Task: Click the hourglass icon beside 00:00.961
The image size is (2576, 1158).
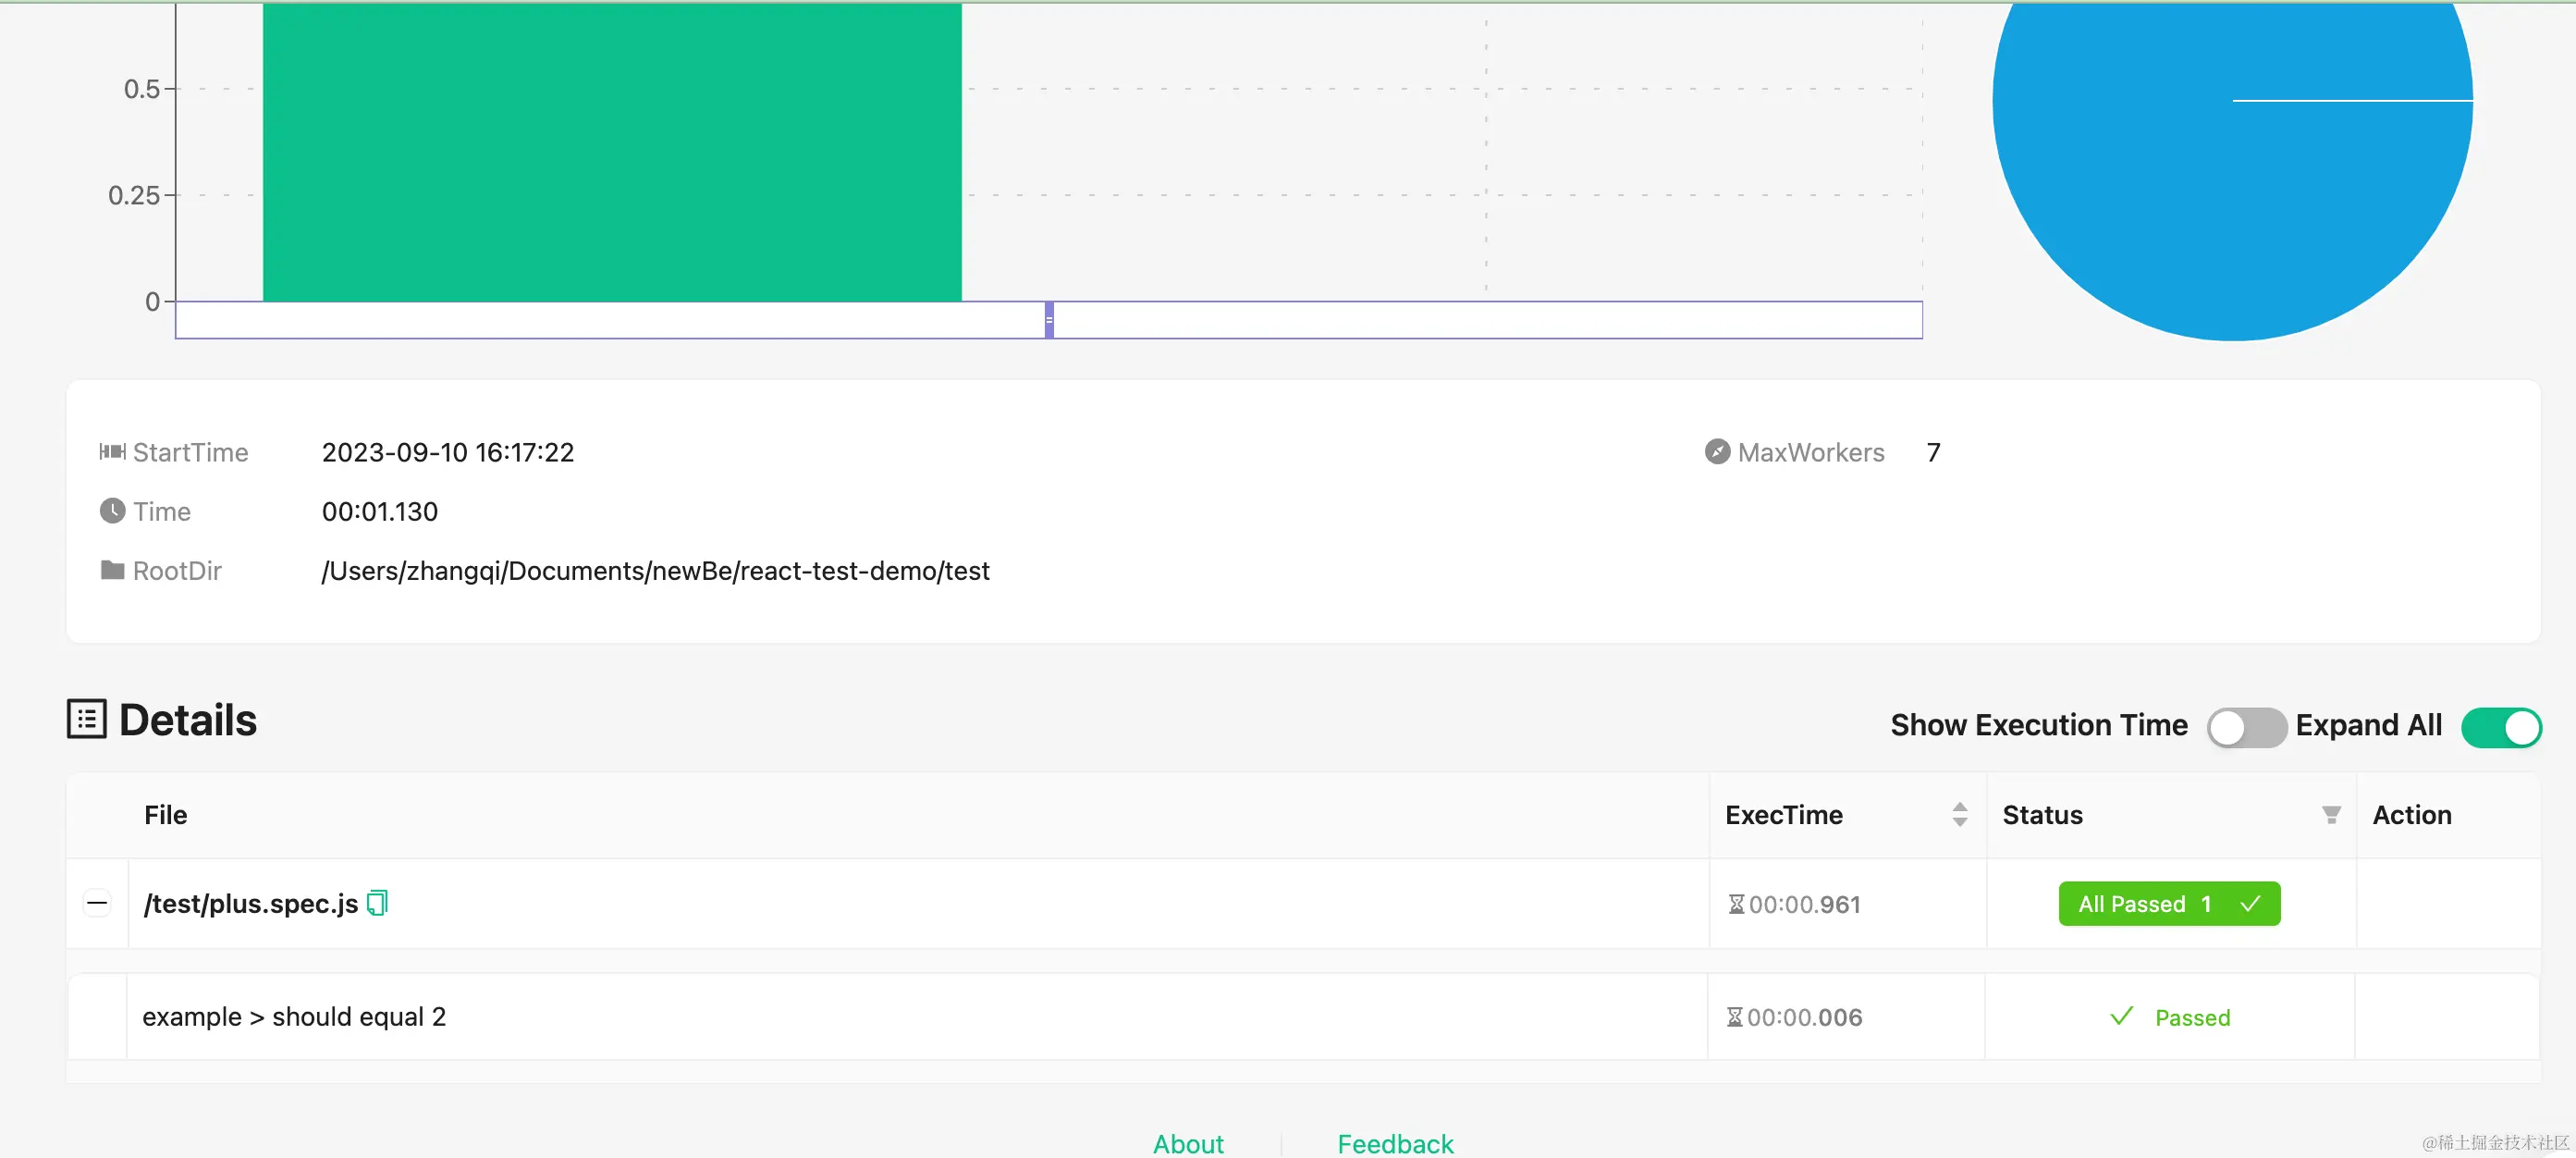Action: [1736, 904]
